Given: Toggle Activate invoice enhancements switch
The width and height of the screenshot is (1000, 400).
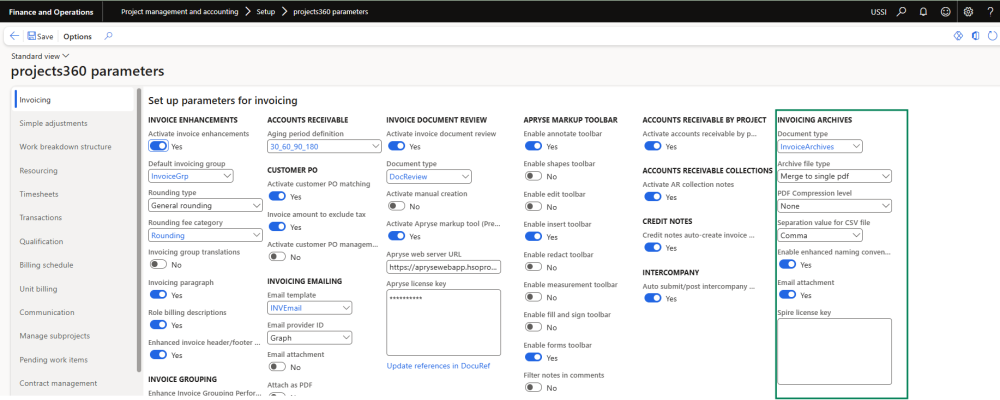Looking at the screenshot, I should (158, 146).
